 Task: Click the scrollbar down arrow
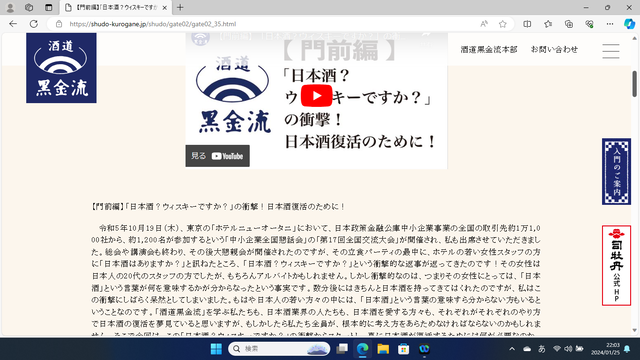click(x=634, y=330)
